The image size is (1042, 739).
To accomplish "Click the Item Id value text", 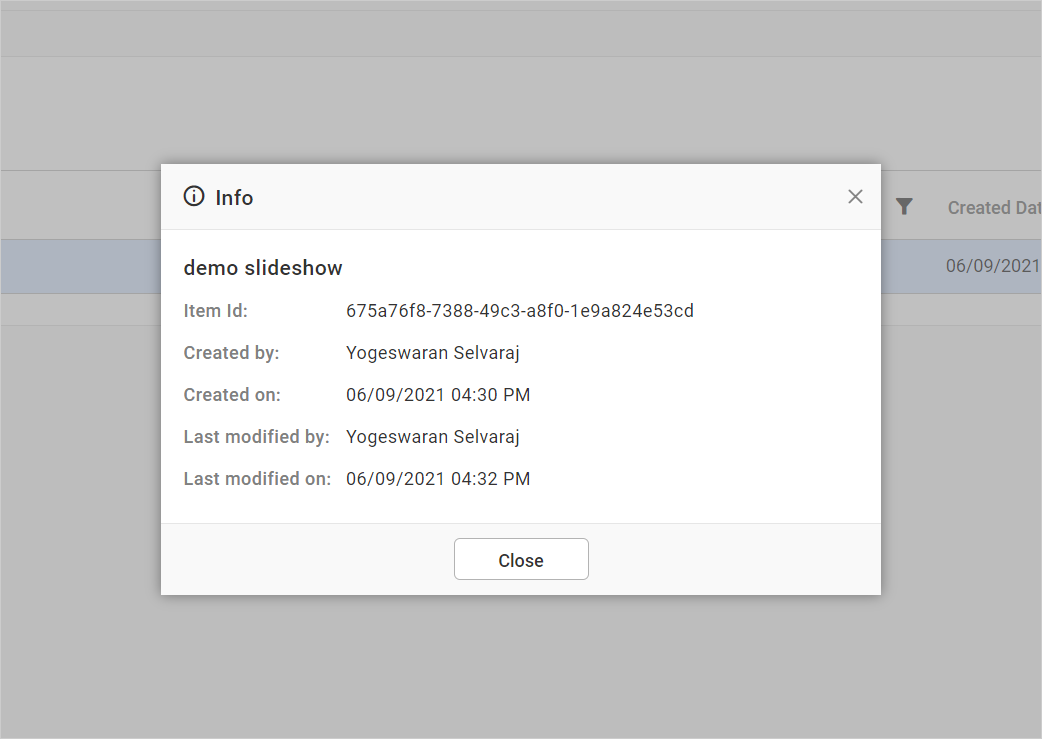I will point(519,310).
